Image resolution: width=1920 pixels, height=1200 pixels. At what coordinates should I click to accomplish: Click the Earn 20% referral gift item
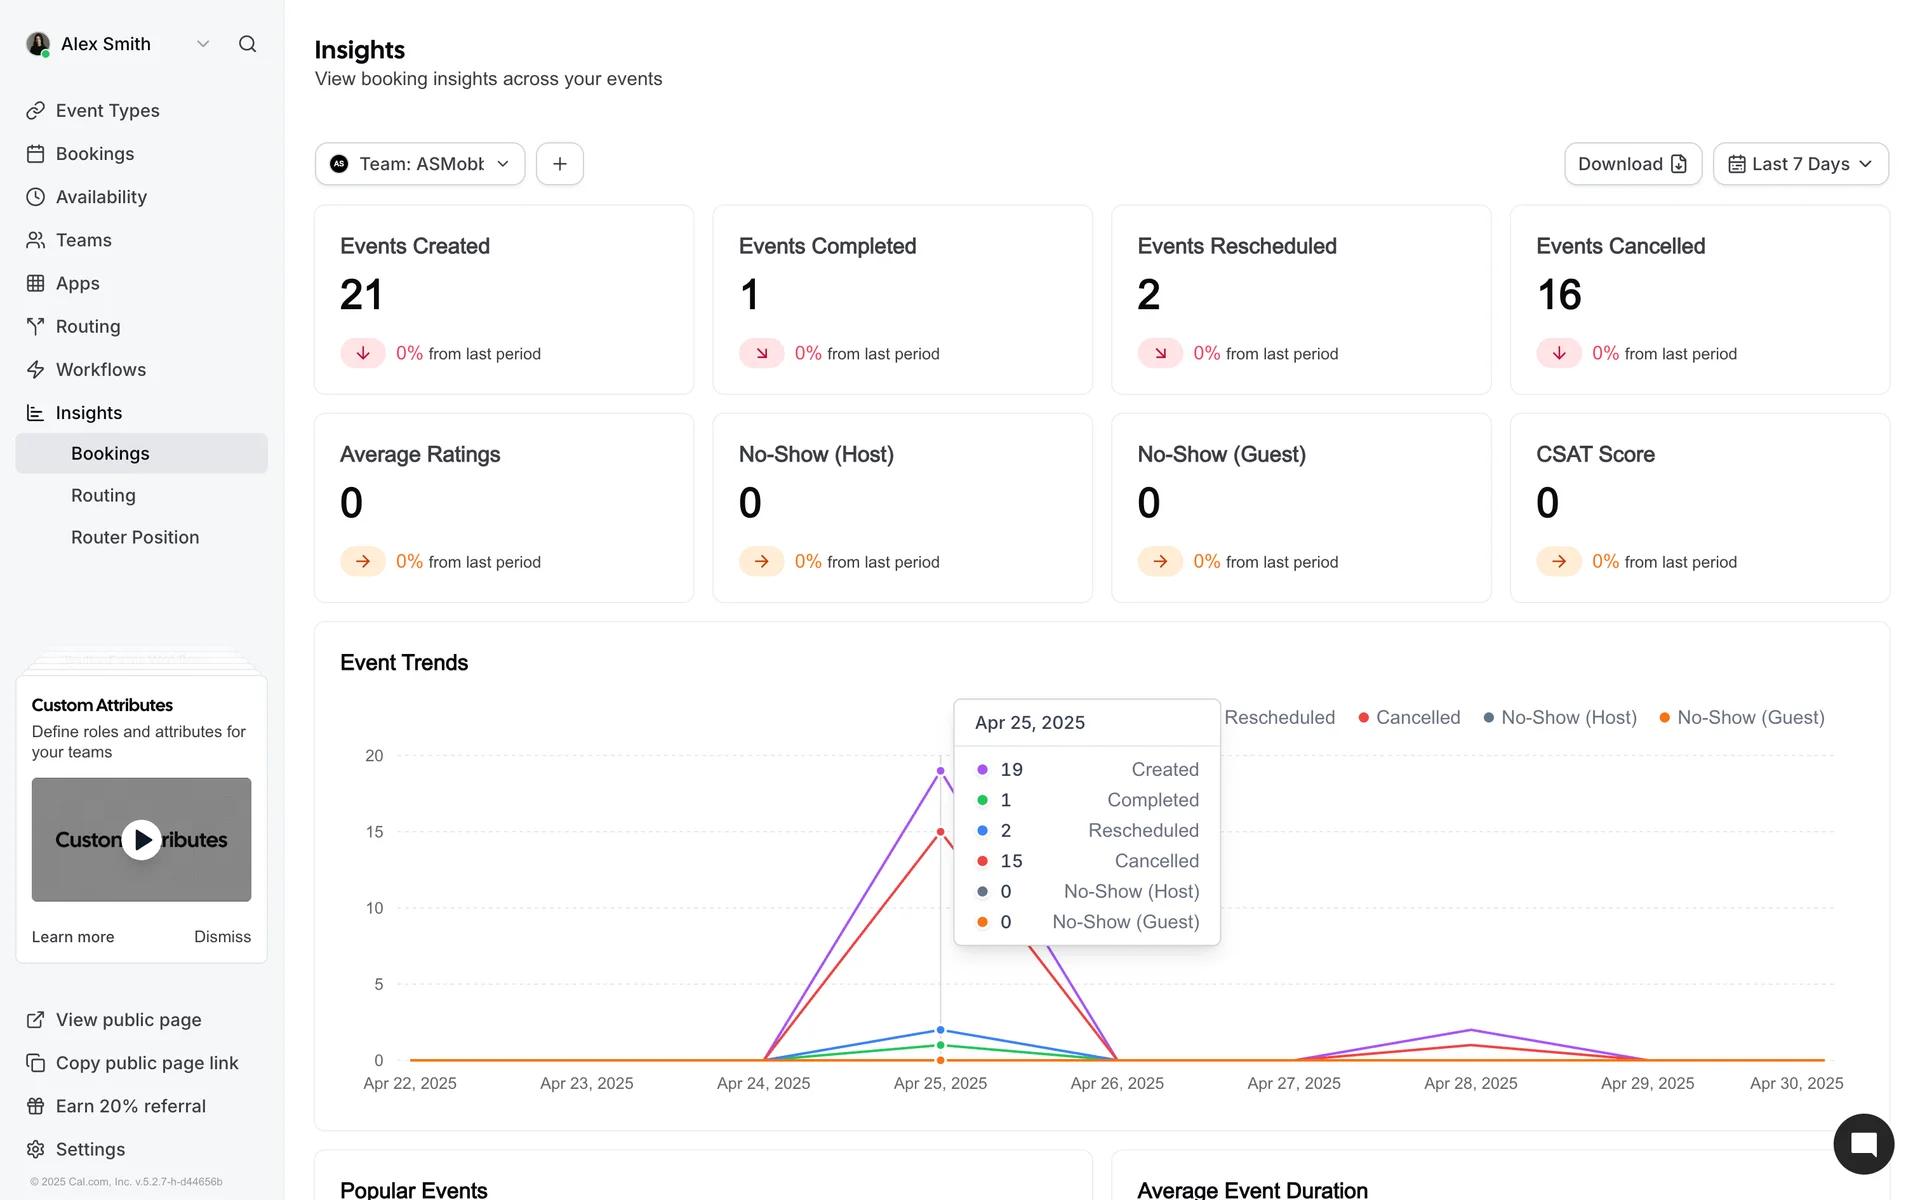(130, 1106)
